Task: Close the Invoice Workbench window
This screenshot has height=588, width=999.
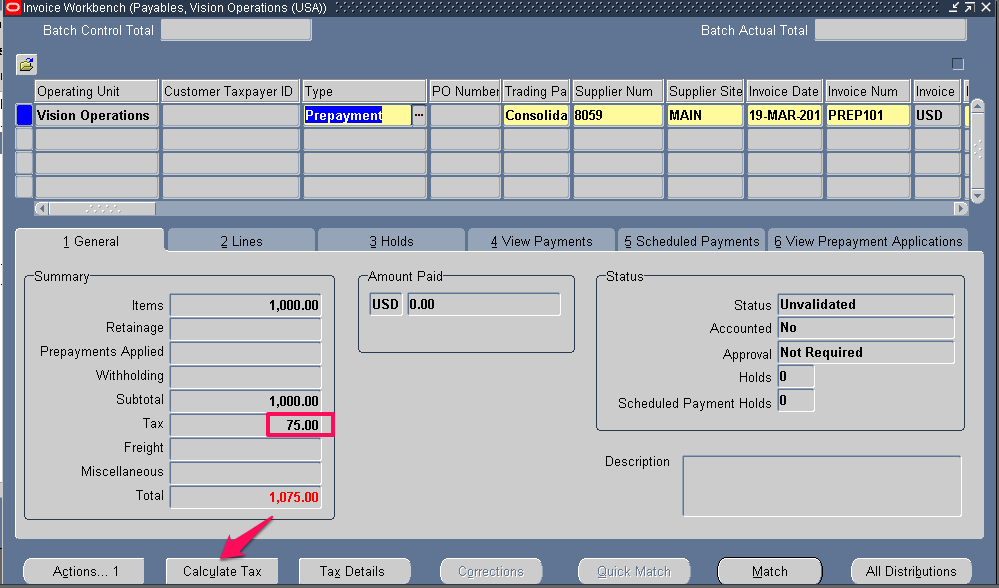Action: pyautogui.click(x=985, y=7)
